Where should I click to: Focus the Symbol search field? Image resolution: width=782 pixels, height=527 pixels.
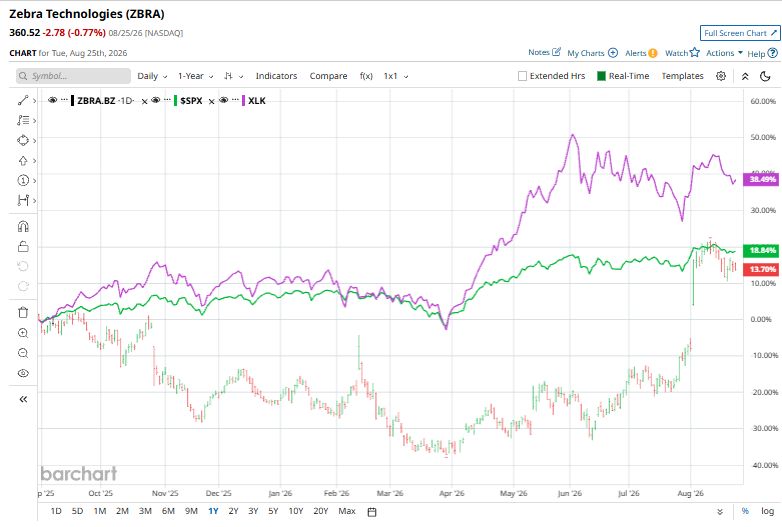[73, 76]
